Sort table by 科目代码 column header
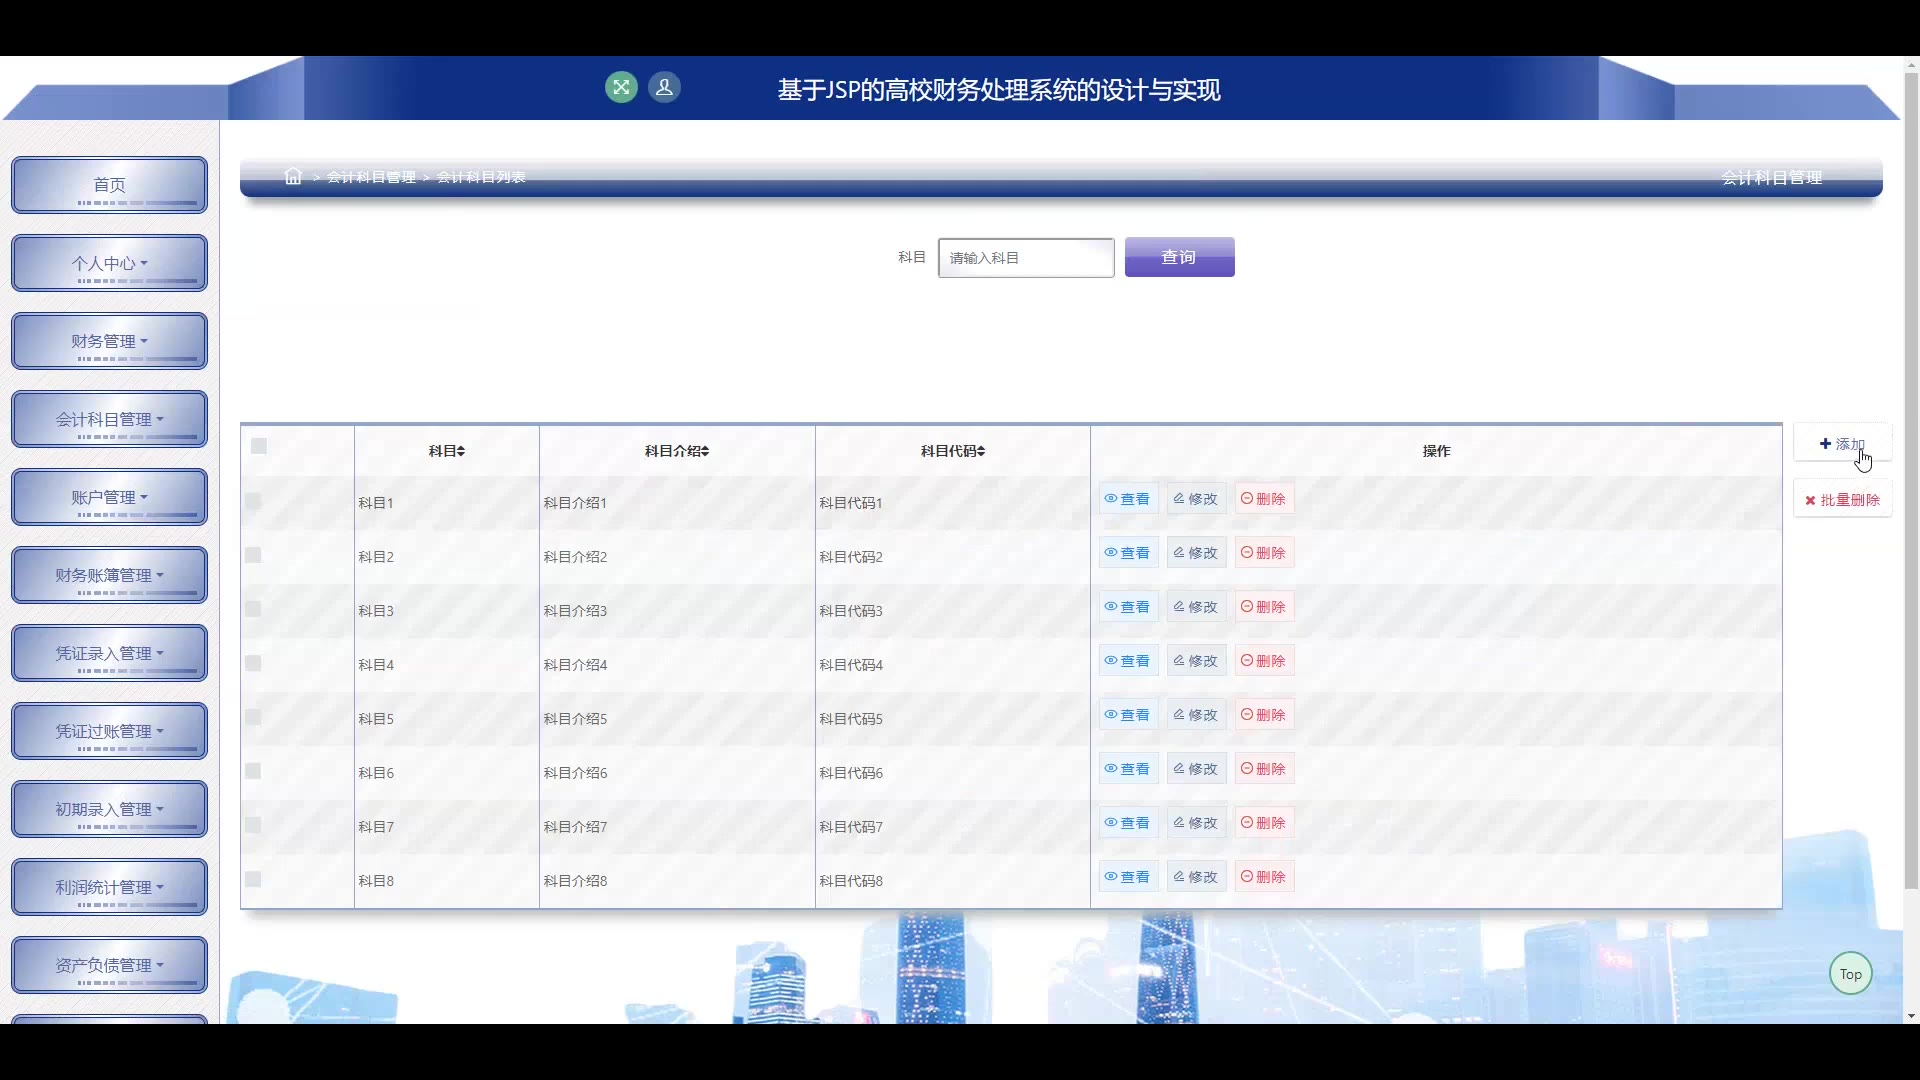 click(x=952, y=451)
